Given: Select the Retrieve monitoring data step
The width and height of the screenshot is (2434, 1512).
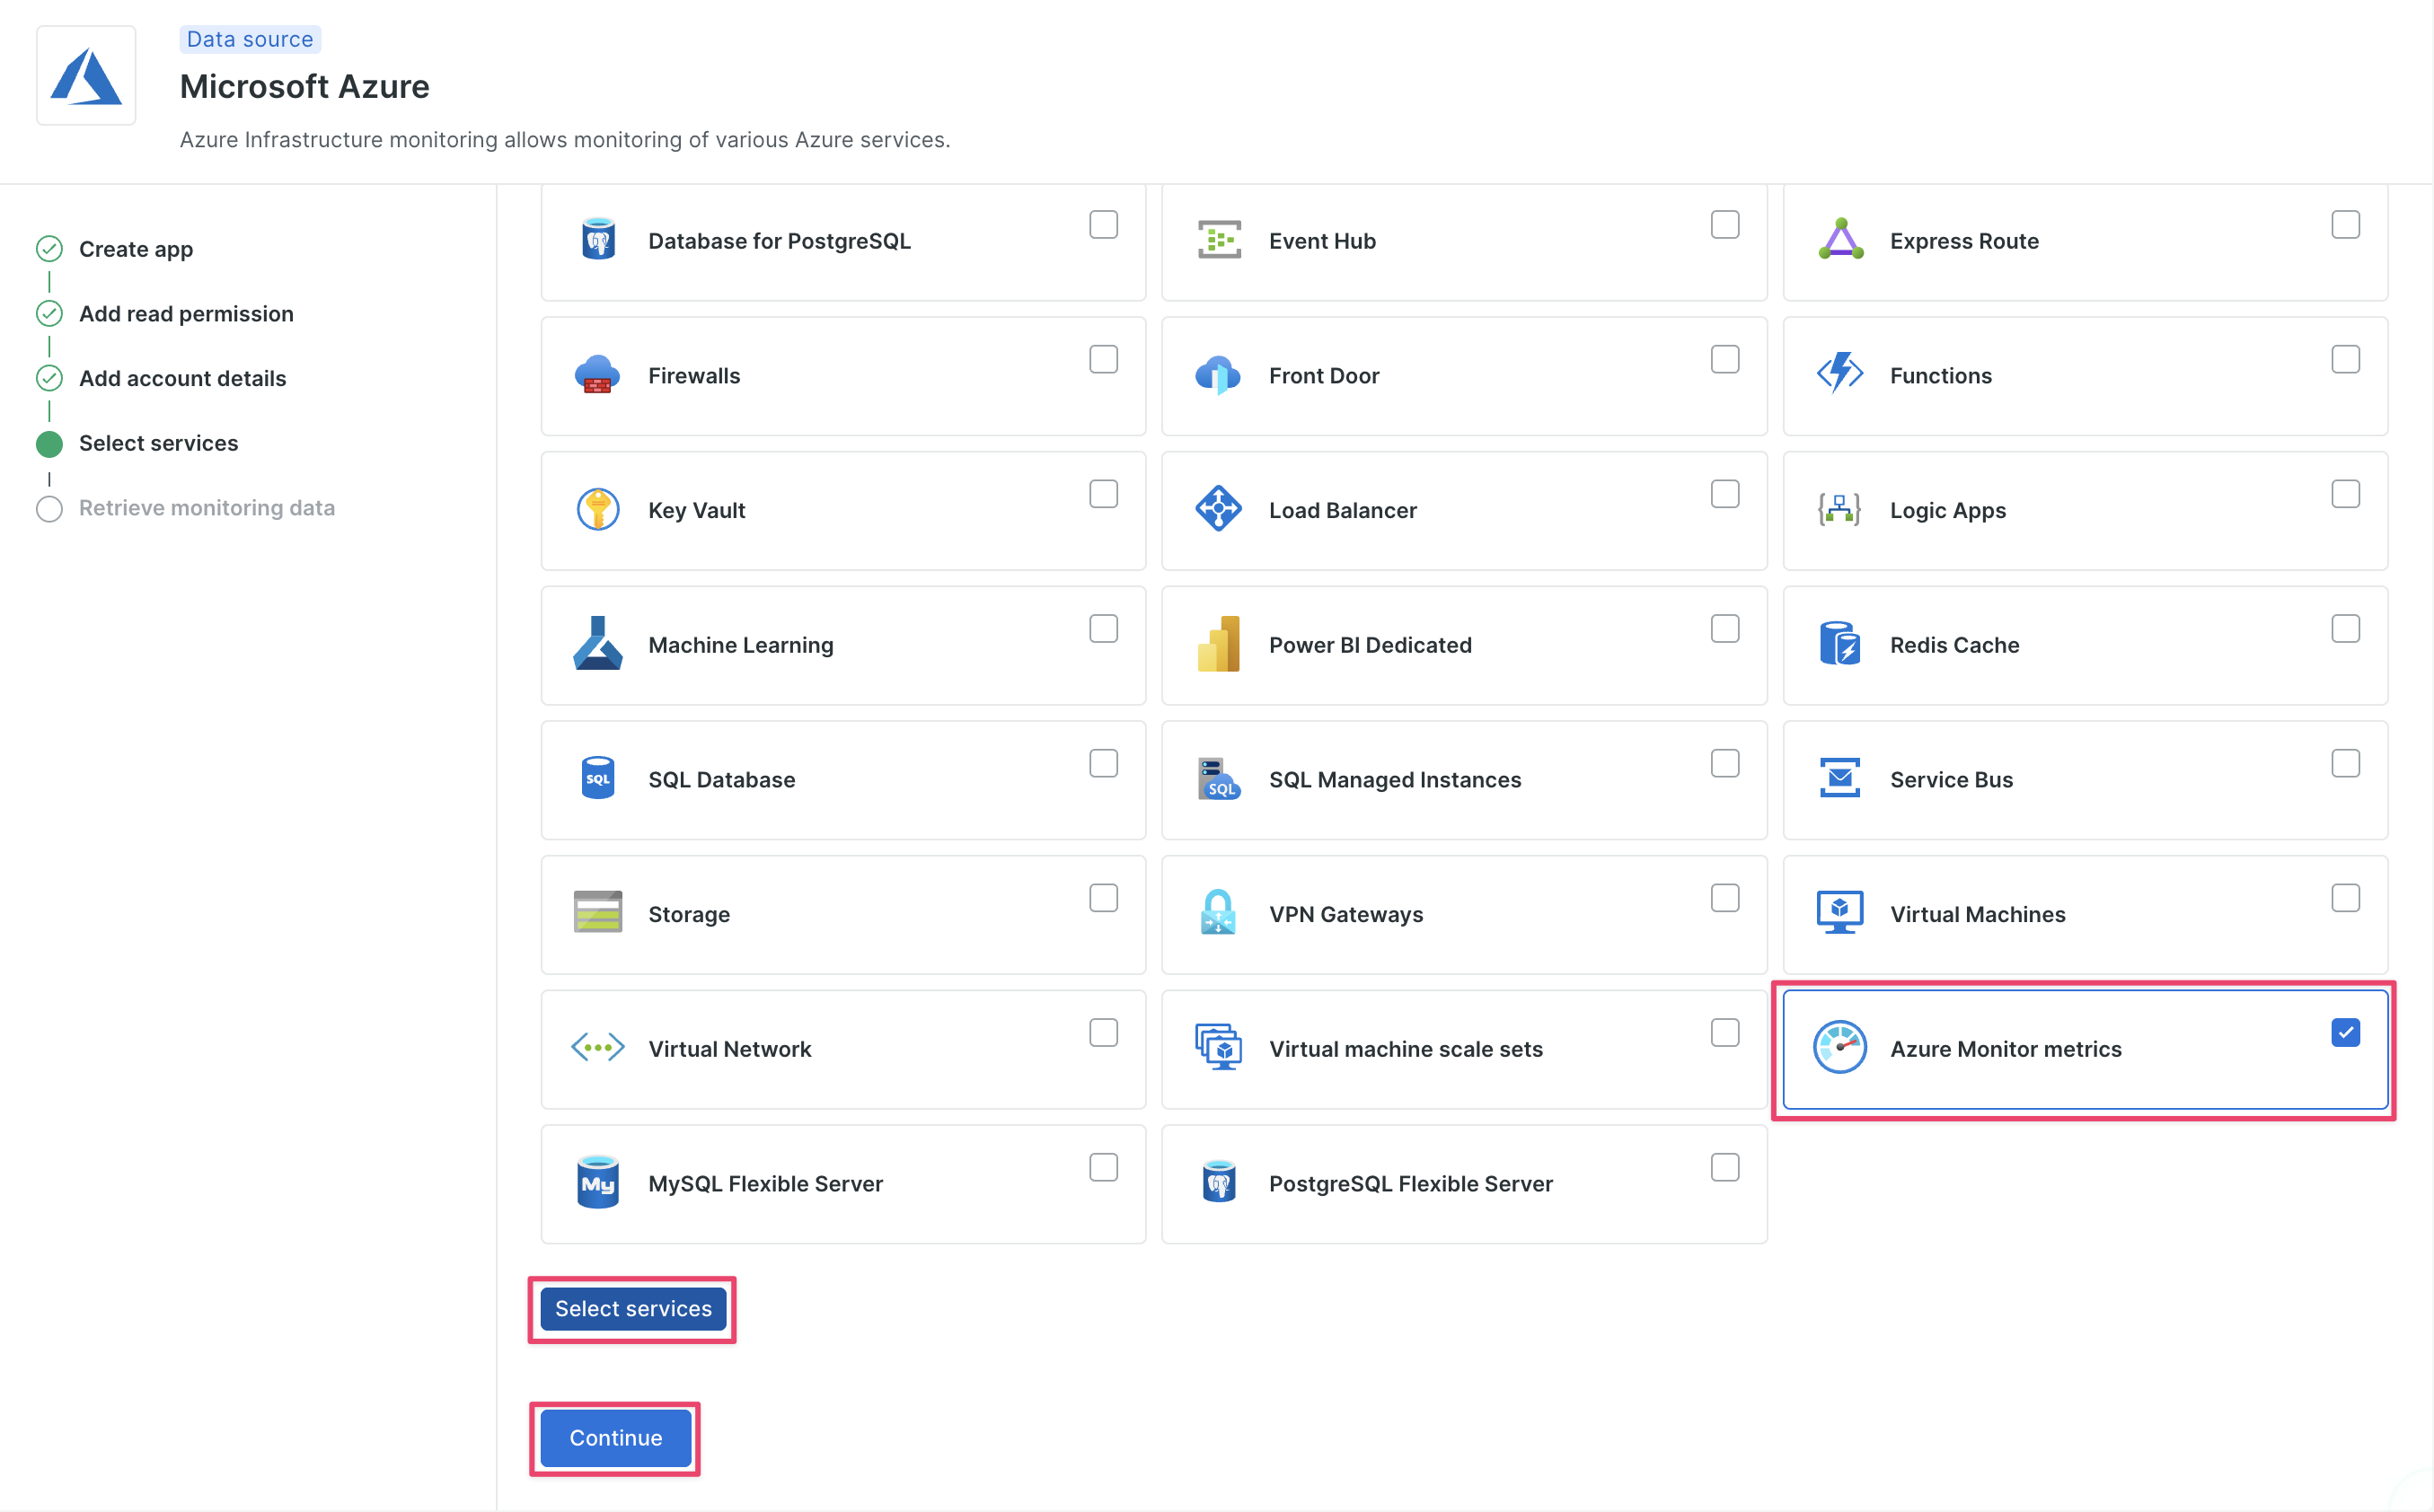Looking at the screenshot, I should click(206, 507).
